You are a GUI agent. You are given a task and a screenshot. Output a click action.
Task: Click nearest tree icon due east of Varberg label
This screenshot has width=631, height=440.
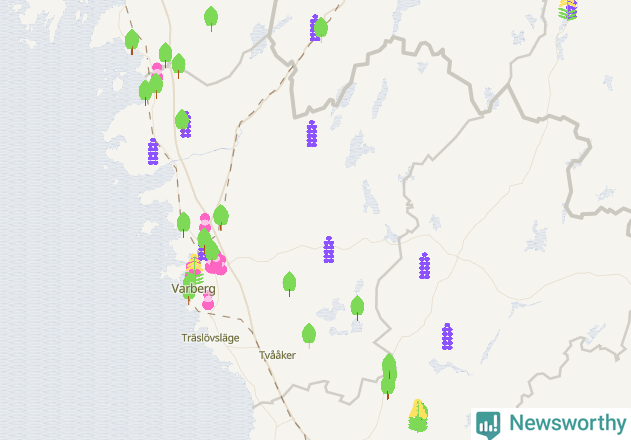(x=289, y=284)
